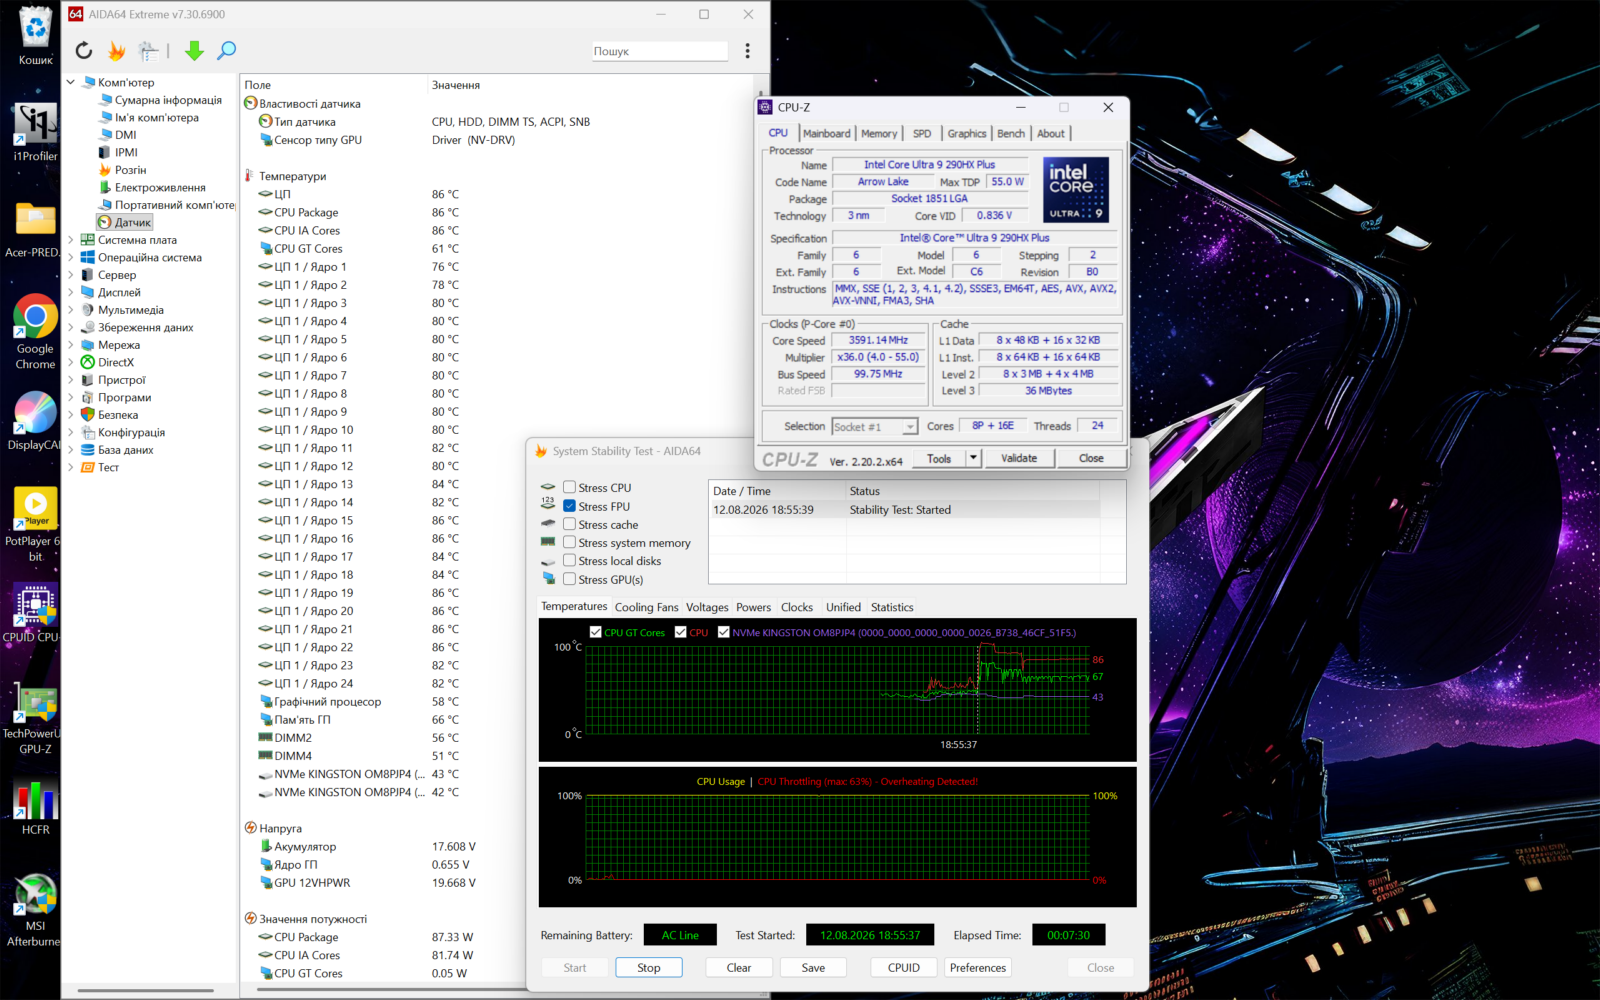Expand the Збереження даних tree node

(x=71, y=327)
